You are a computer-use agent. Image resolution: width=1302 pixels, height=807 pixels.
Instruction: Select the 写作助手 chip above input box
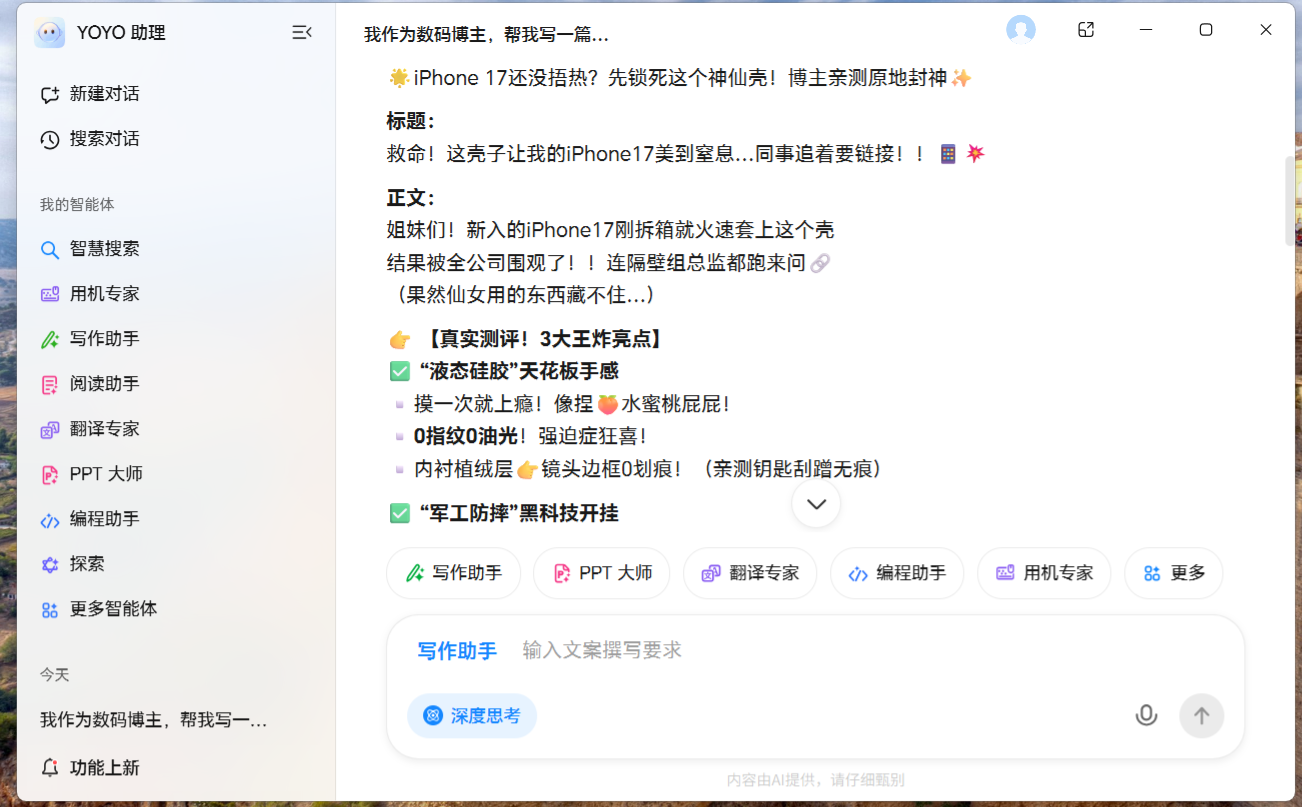[x=453, y=572]
